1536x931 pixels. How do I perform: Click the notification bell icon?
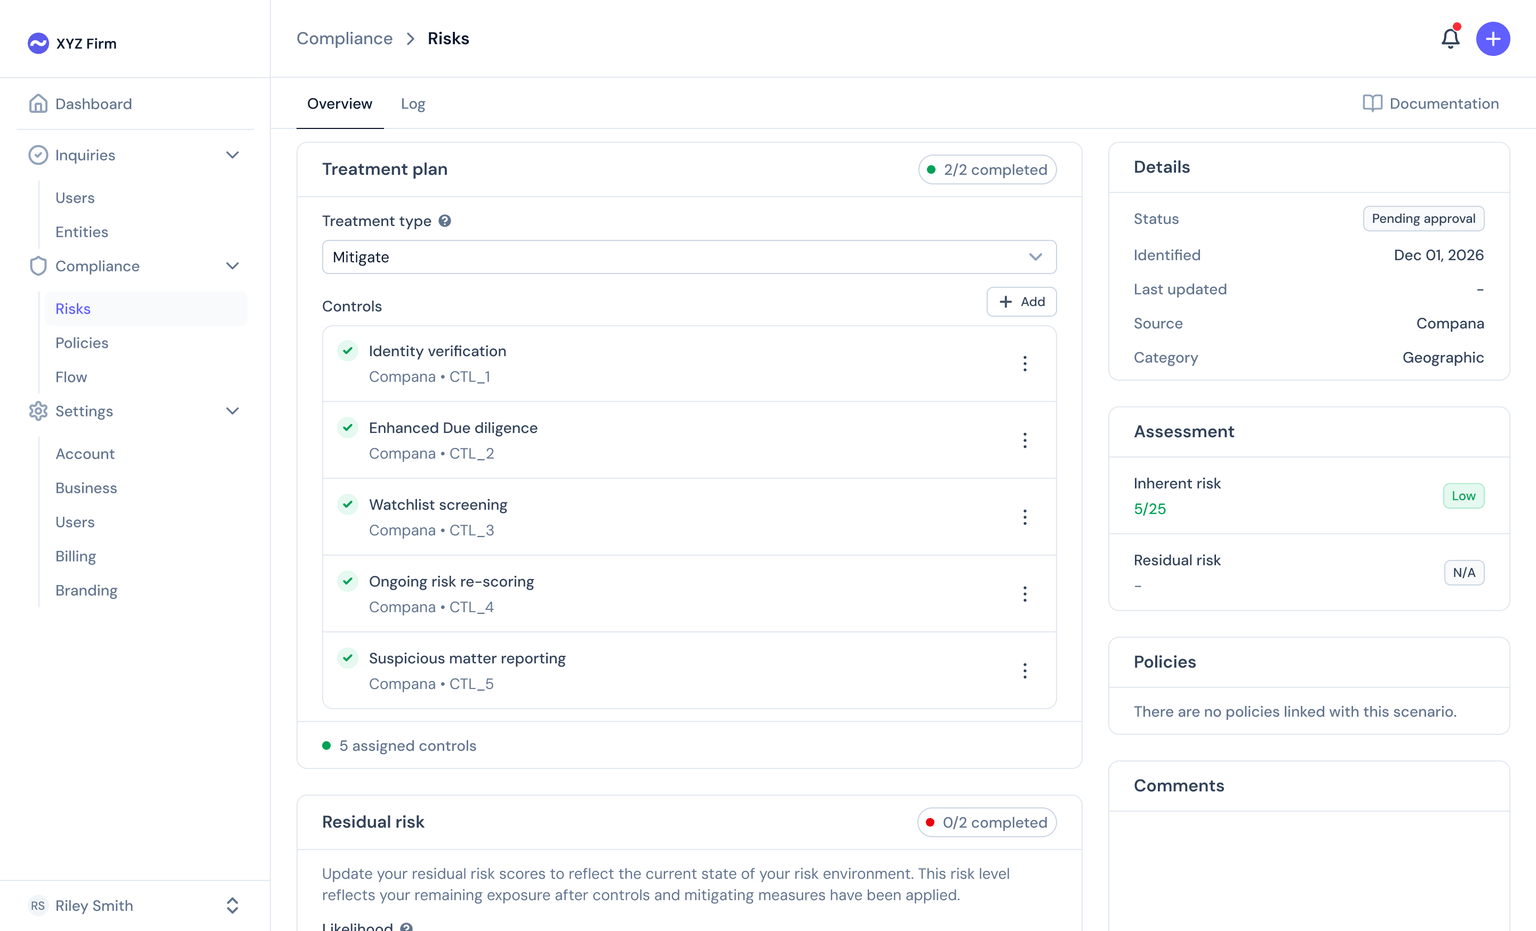point(1451,38)
